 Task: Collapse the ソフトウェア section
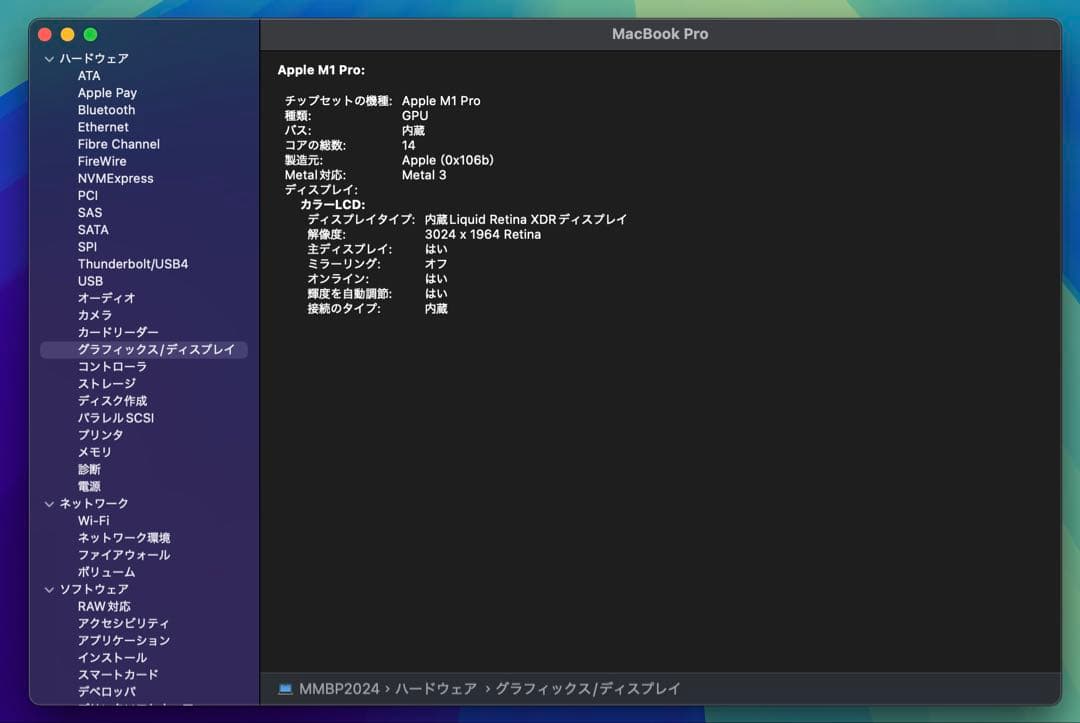[48, 588]
